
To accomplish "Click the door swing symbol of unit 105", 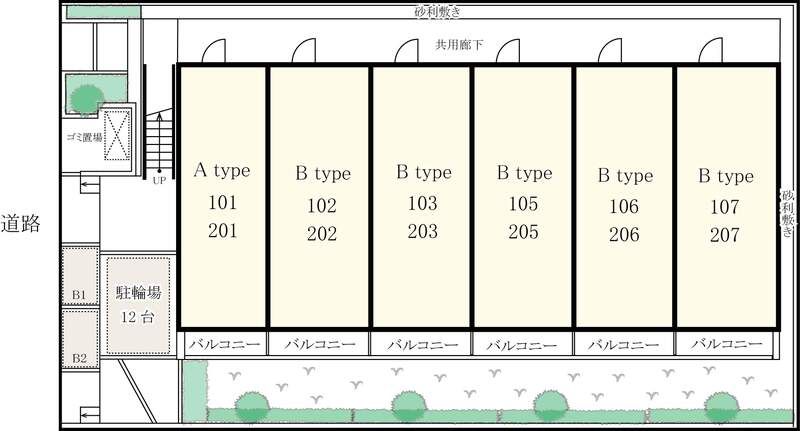I will click(508, 51).
